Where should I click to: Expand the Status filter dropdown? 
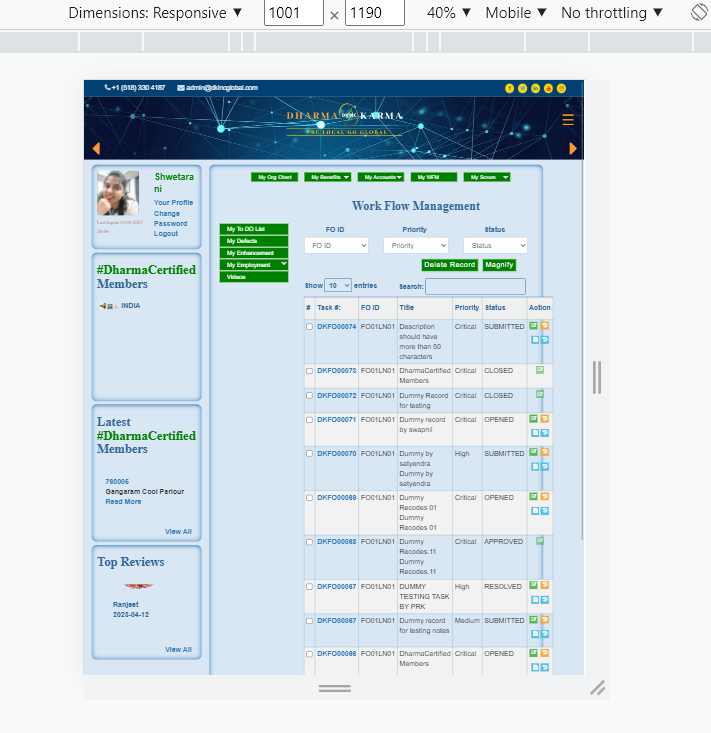(495, 245)
